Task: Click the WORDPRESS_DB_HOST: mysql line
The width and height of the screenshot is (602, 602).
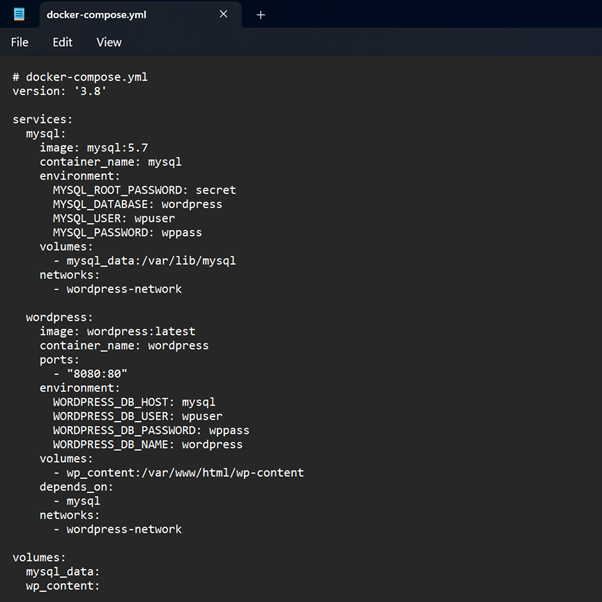Action: pyautogui.click(x=134, y=402)
